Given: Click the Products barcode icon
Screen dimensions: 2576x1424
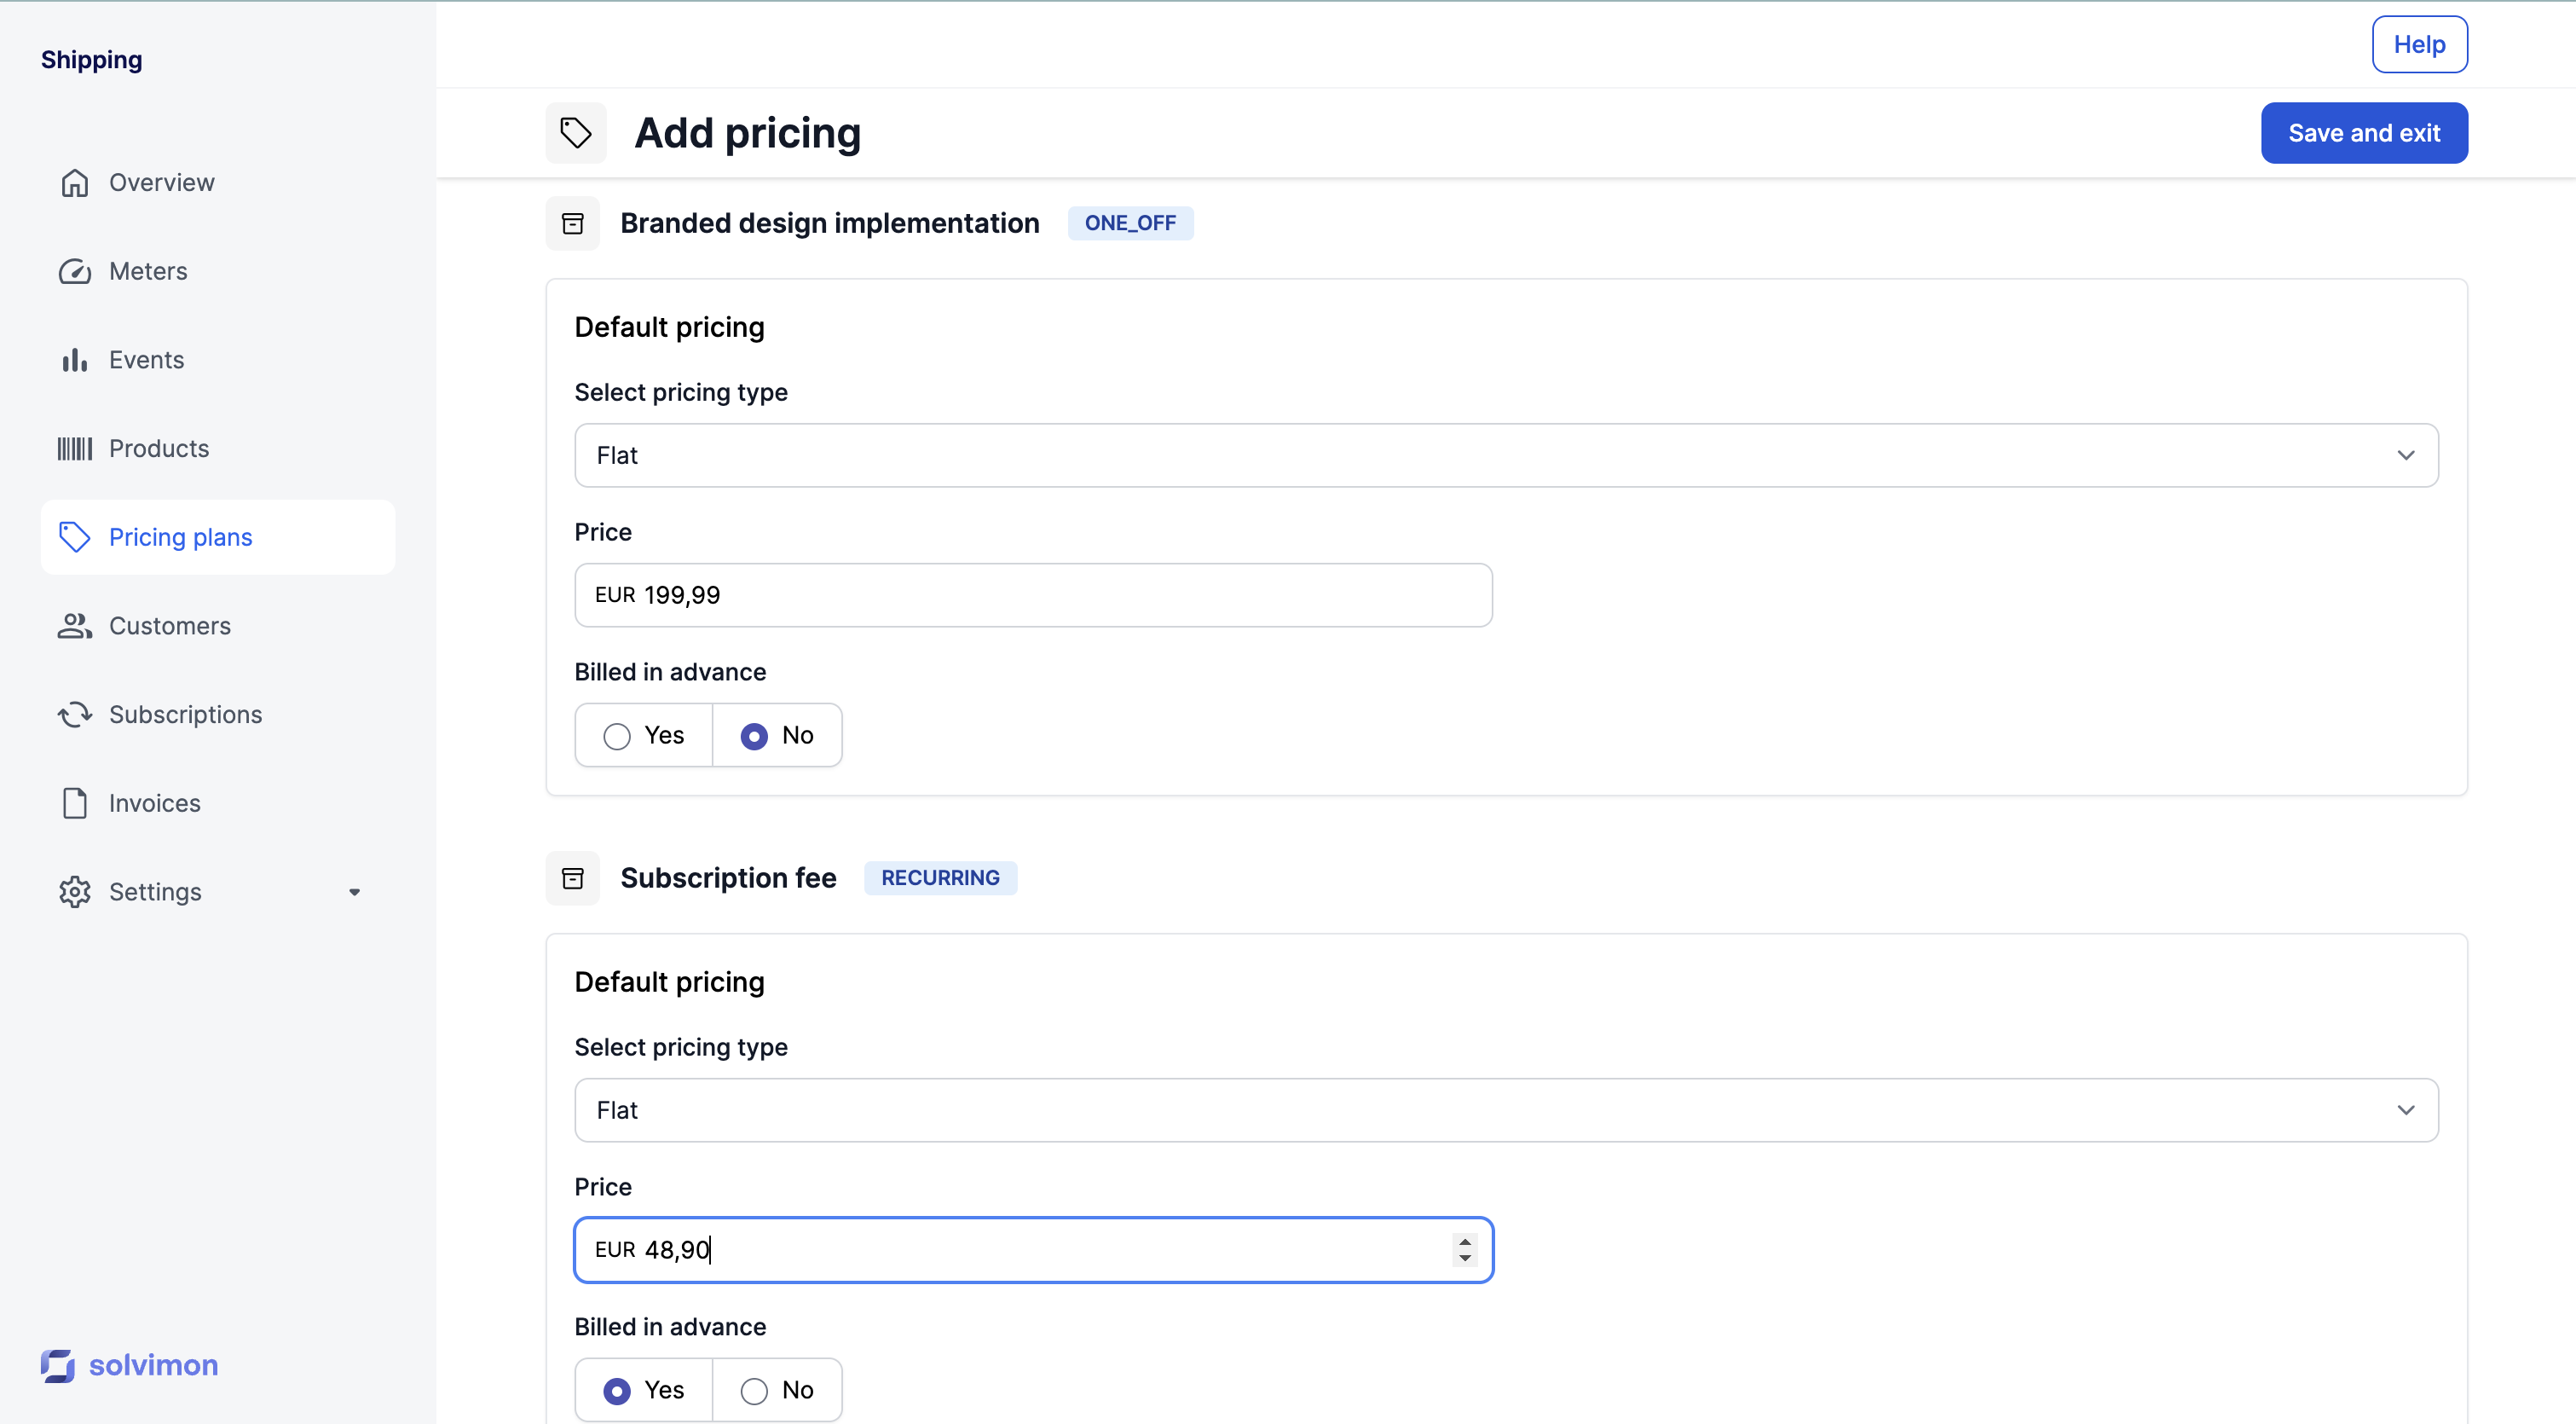Looking at the screenshot, I should point(74,449).
